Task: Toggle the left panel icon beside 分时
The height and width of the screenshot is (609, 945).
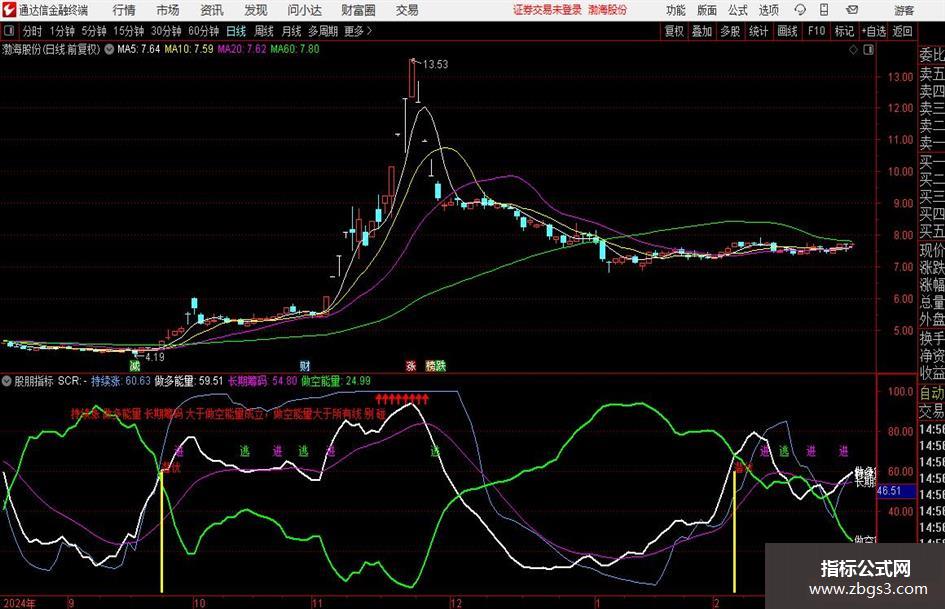Action: tap(9, 31)
